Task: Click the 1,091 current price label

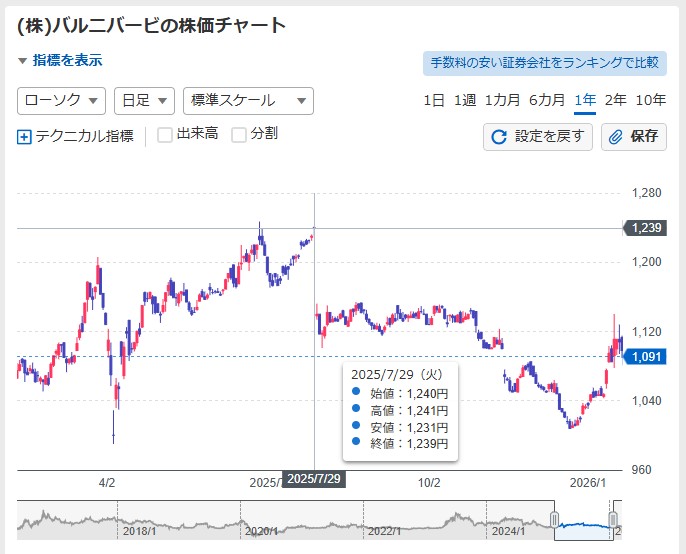Action: pyautogui.click(x=647, y=356)
